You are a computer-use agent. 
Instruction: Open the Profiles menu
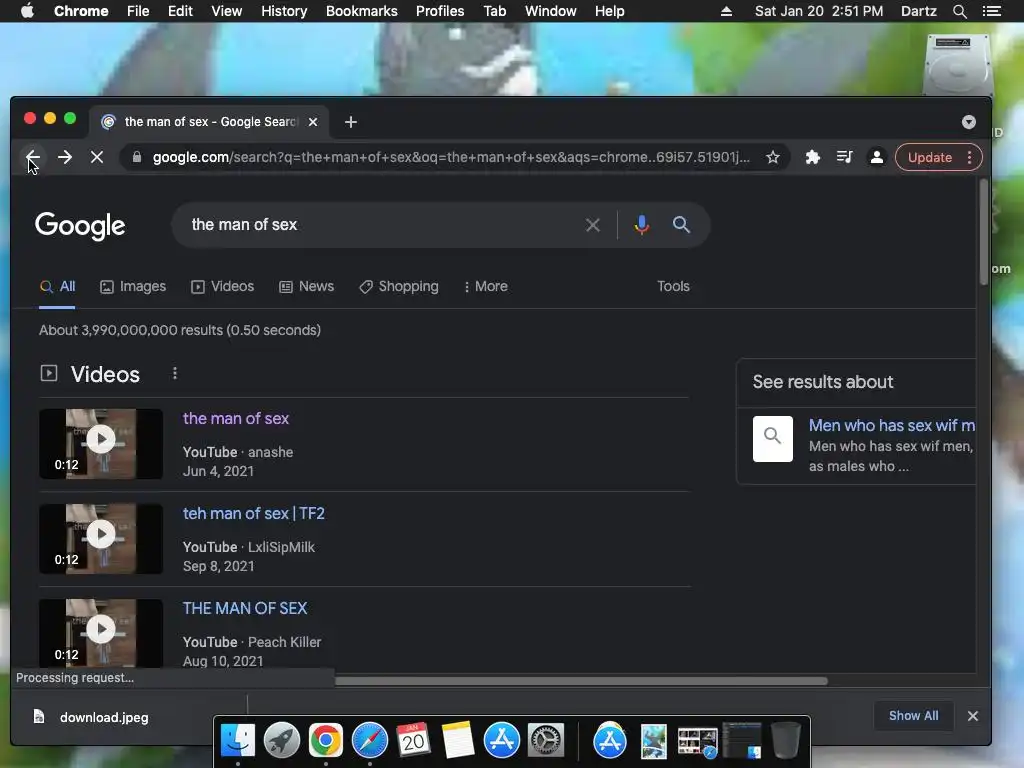click(x=440, y=11)
